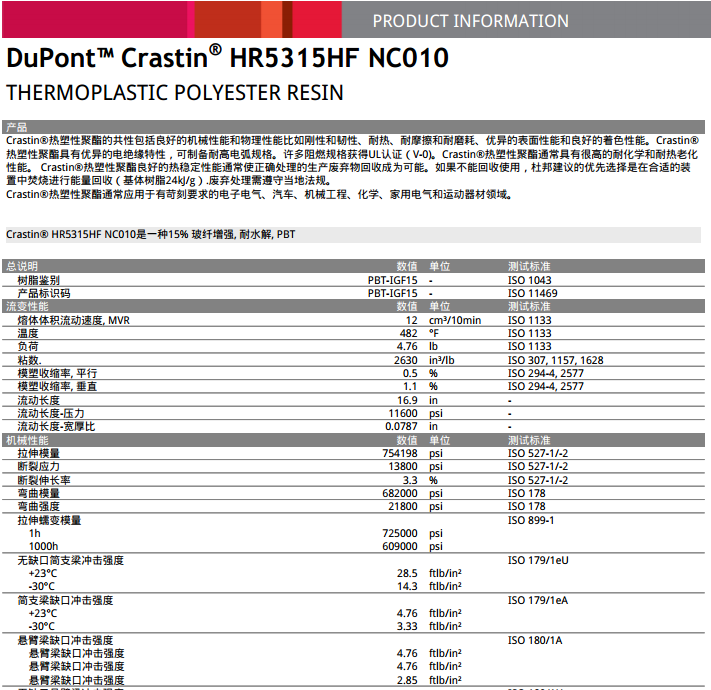Image resolution: width=711 pixels, height=690 pixels.
Task: Click the 断裂伸长率 value 3.3
Action: tap(410, 480)
